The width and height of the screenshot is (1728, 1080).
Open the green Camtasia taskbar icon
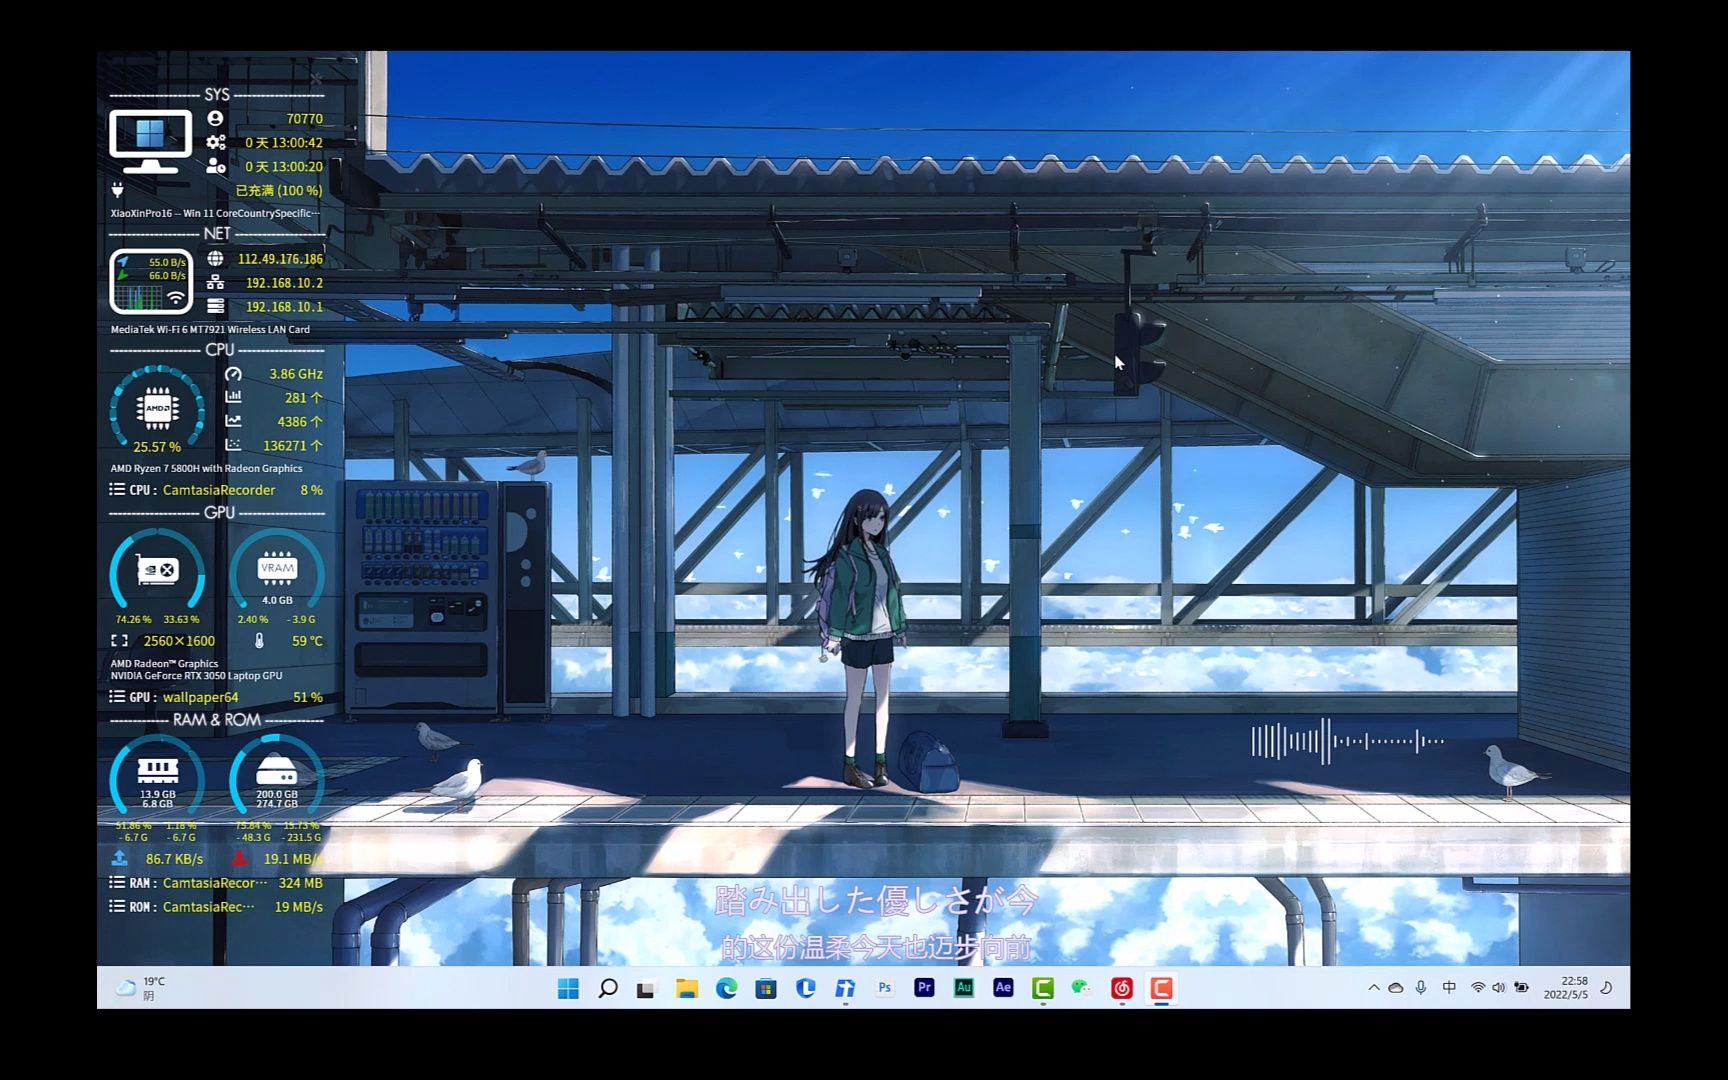1043,989
